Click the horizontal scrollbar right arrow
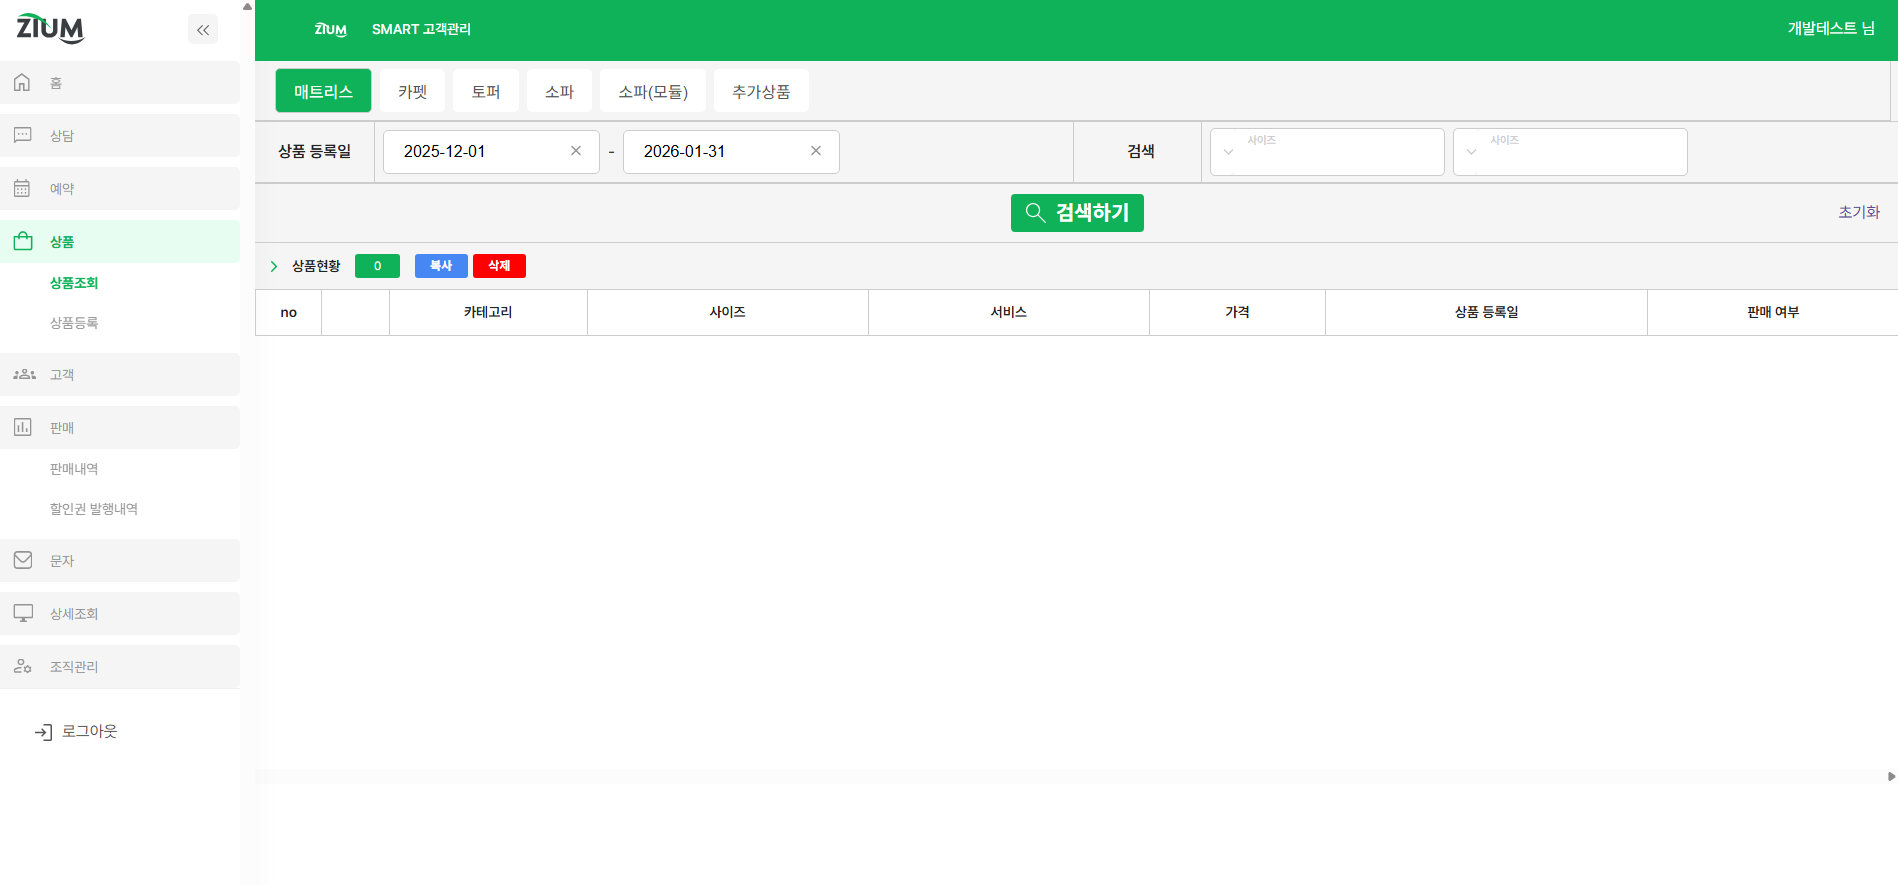The image size is (1898, 885). (x=1891, y=776)
